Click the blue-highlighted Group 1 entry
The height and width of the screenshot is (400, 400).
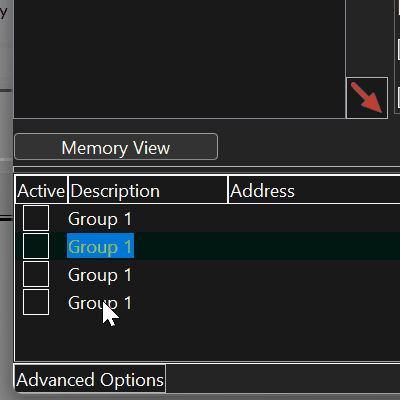coord(100,246)
